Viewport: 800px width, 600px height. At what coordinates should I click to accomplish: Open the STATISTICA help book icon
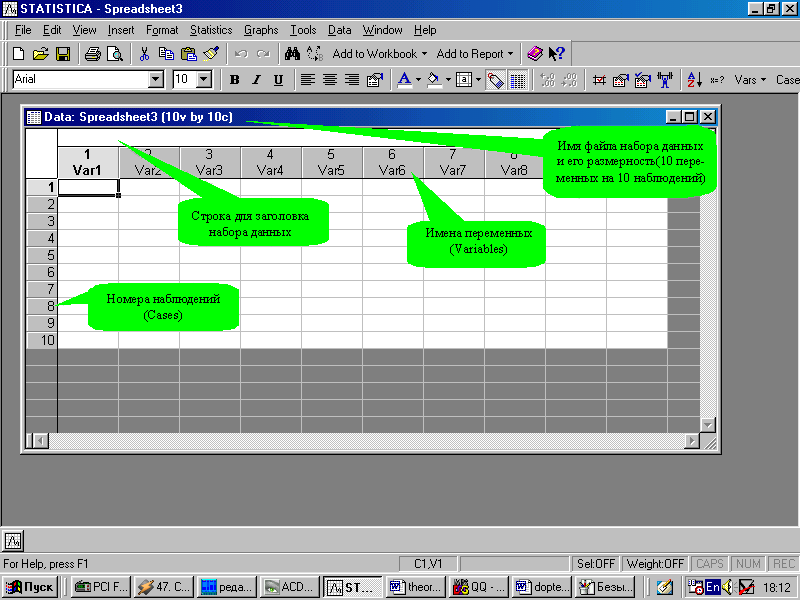[x=535, y=54]
